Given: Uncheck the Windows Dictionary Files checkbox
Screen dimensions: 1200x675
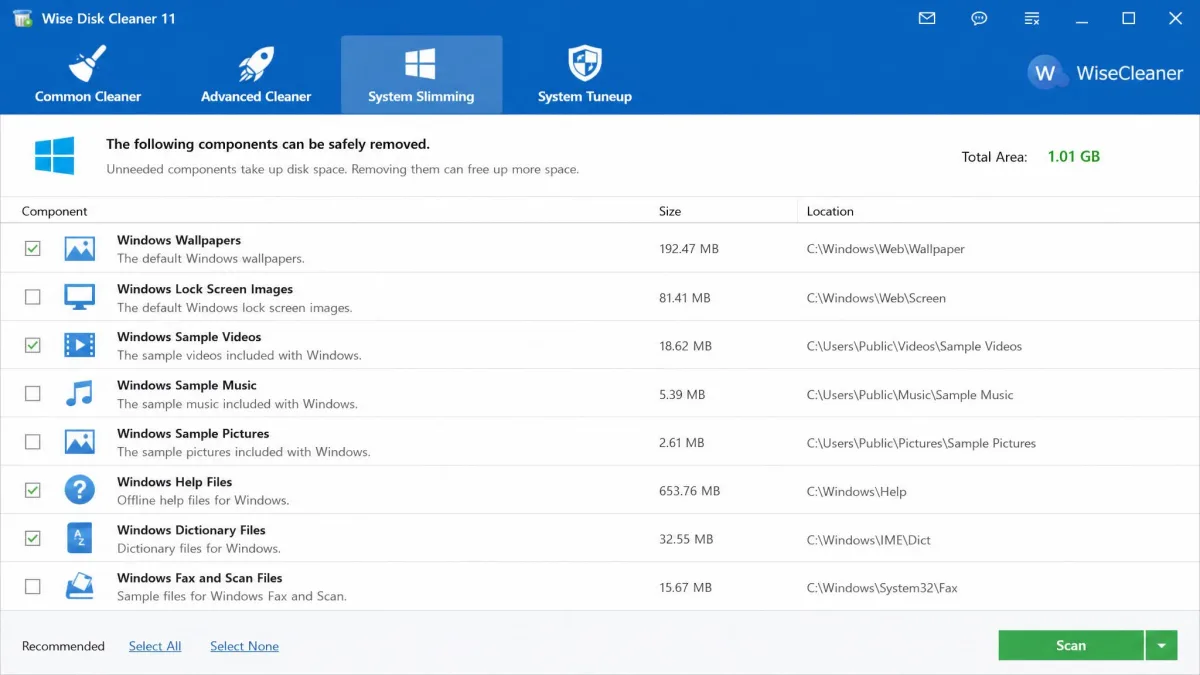Looking at the screenshot, I should 33,538.
